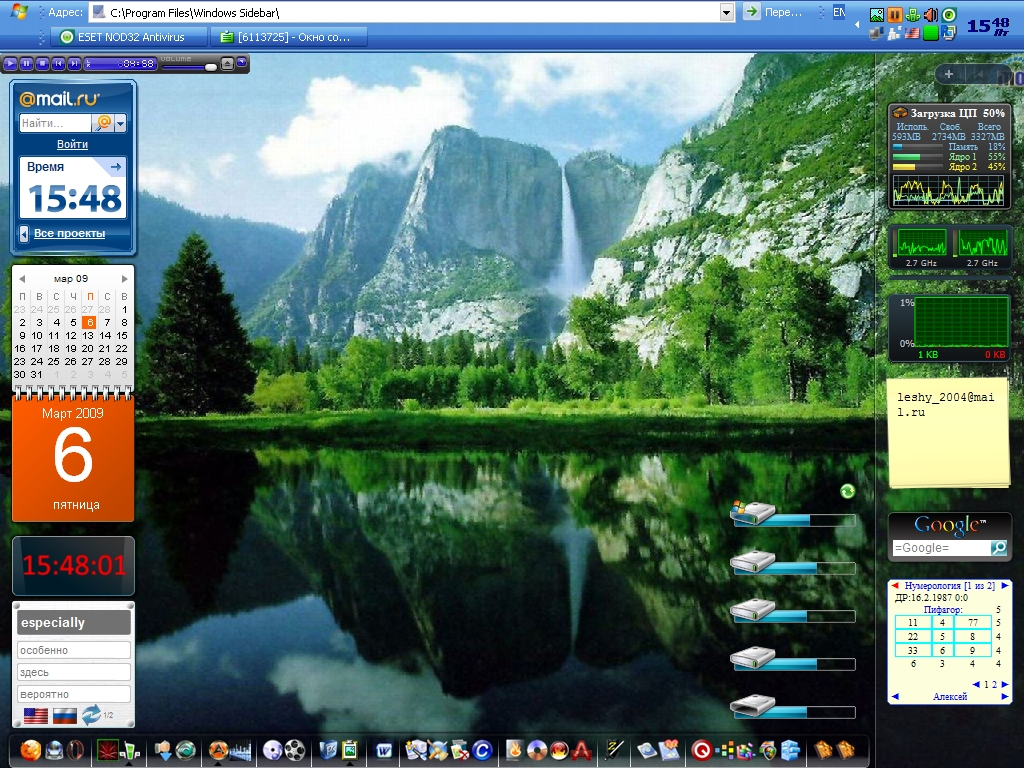Click the green refresh icon above drive meters
This screenshot has height=768, width=1024.
point(847,491)
